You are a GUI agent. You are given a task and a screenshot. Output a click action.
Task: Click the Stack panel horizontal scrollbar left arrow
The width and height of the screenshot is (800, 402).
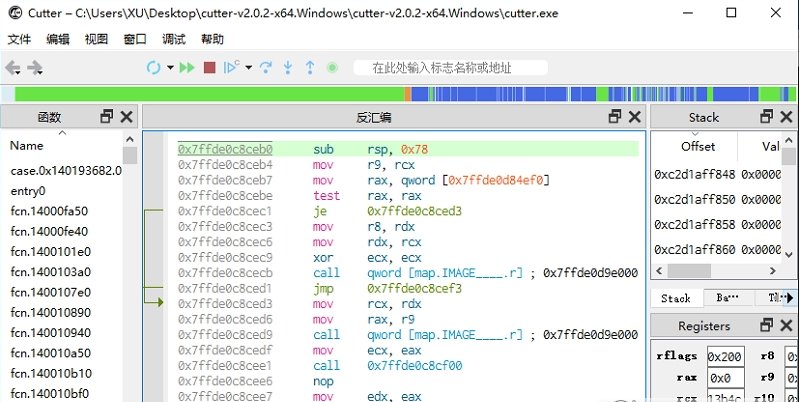tap(659, 270)
